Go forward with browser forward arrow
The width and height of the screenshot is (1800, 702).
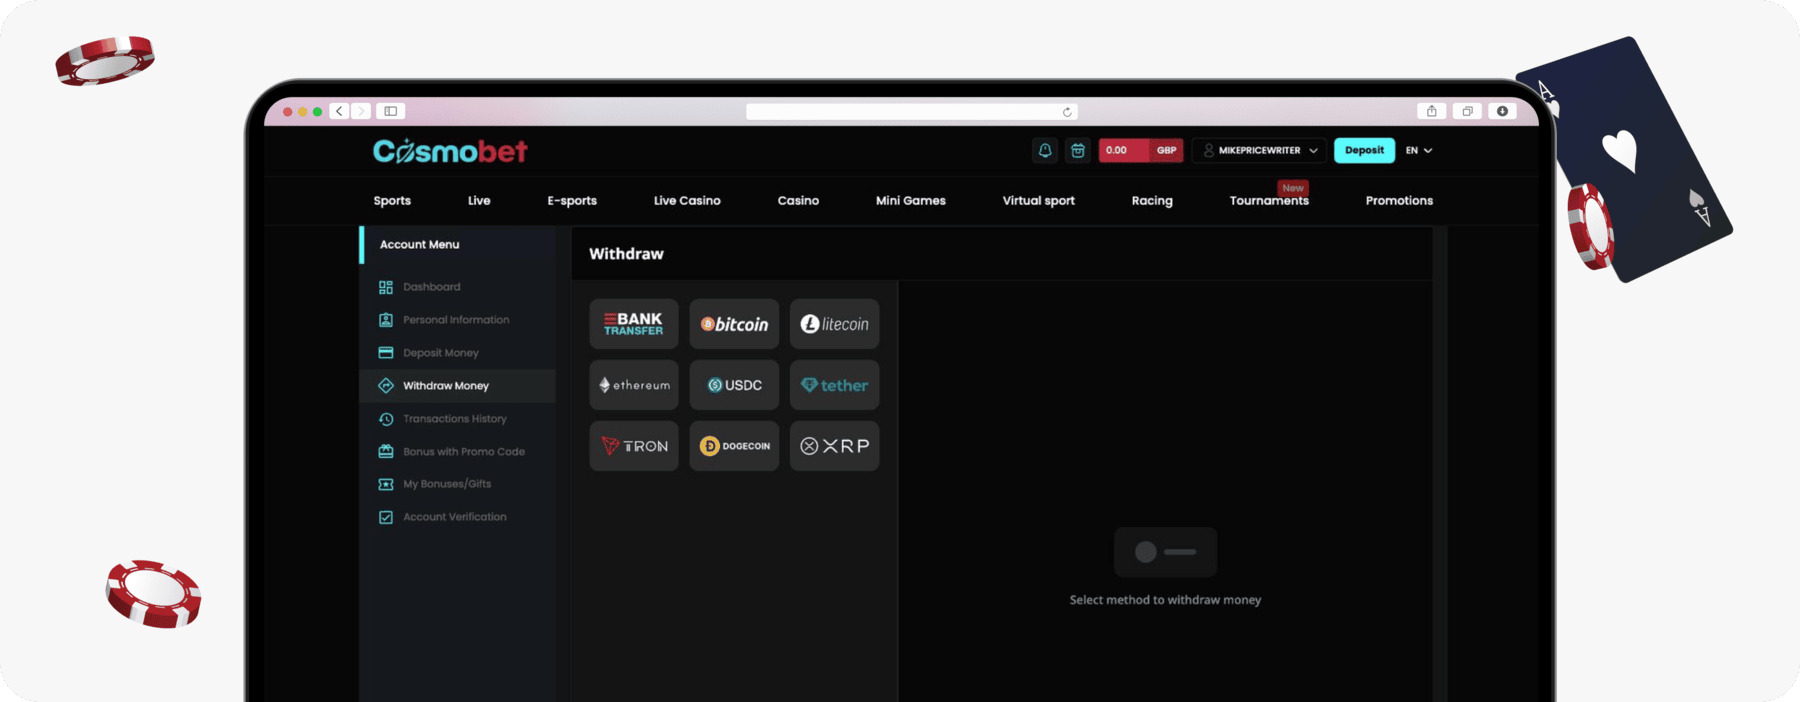pos(361,111)
